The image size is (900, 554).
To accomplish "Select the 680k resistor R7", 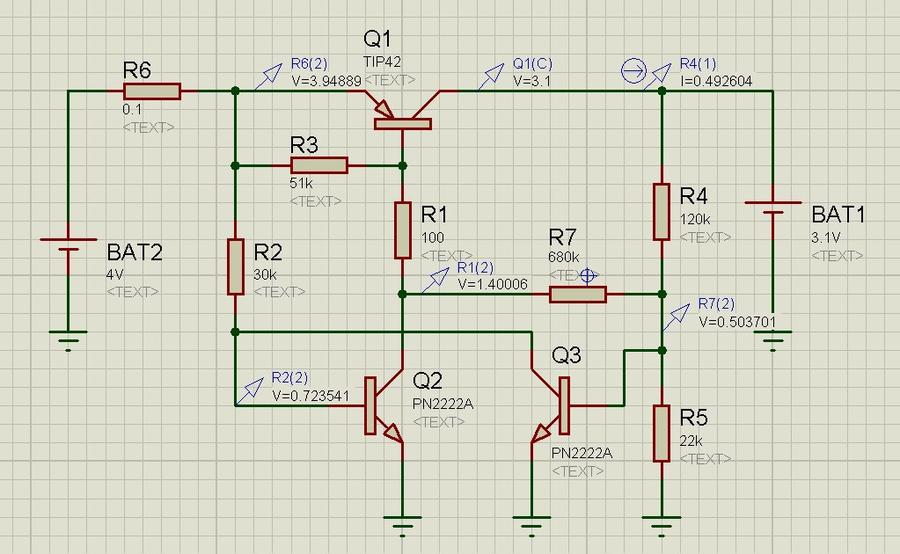I will tap(577, 294).
